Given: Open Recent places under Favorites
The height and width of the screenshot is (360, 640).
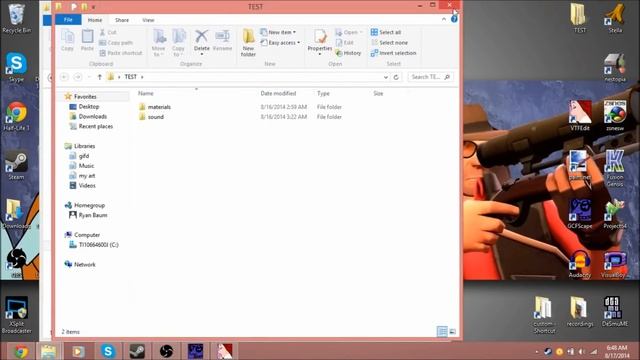Looking at the screenshot, I should coord(91,126).
